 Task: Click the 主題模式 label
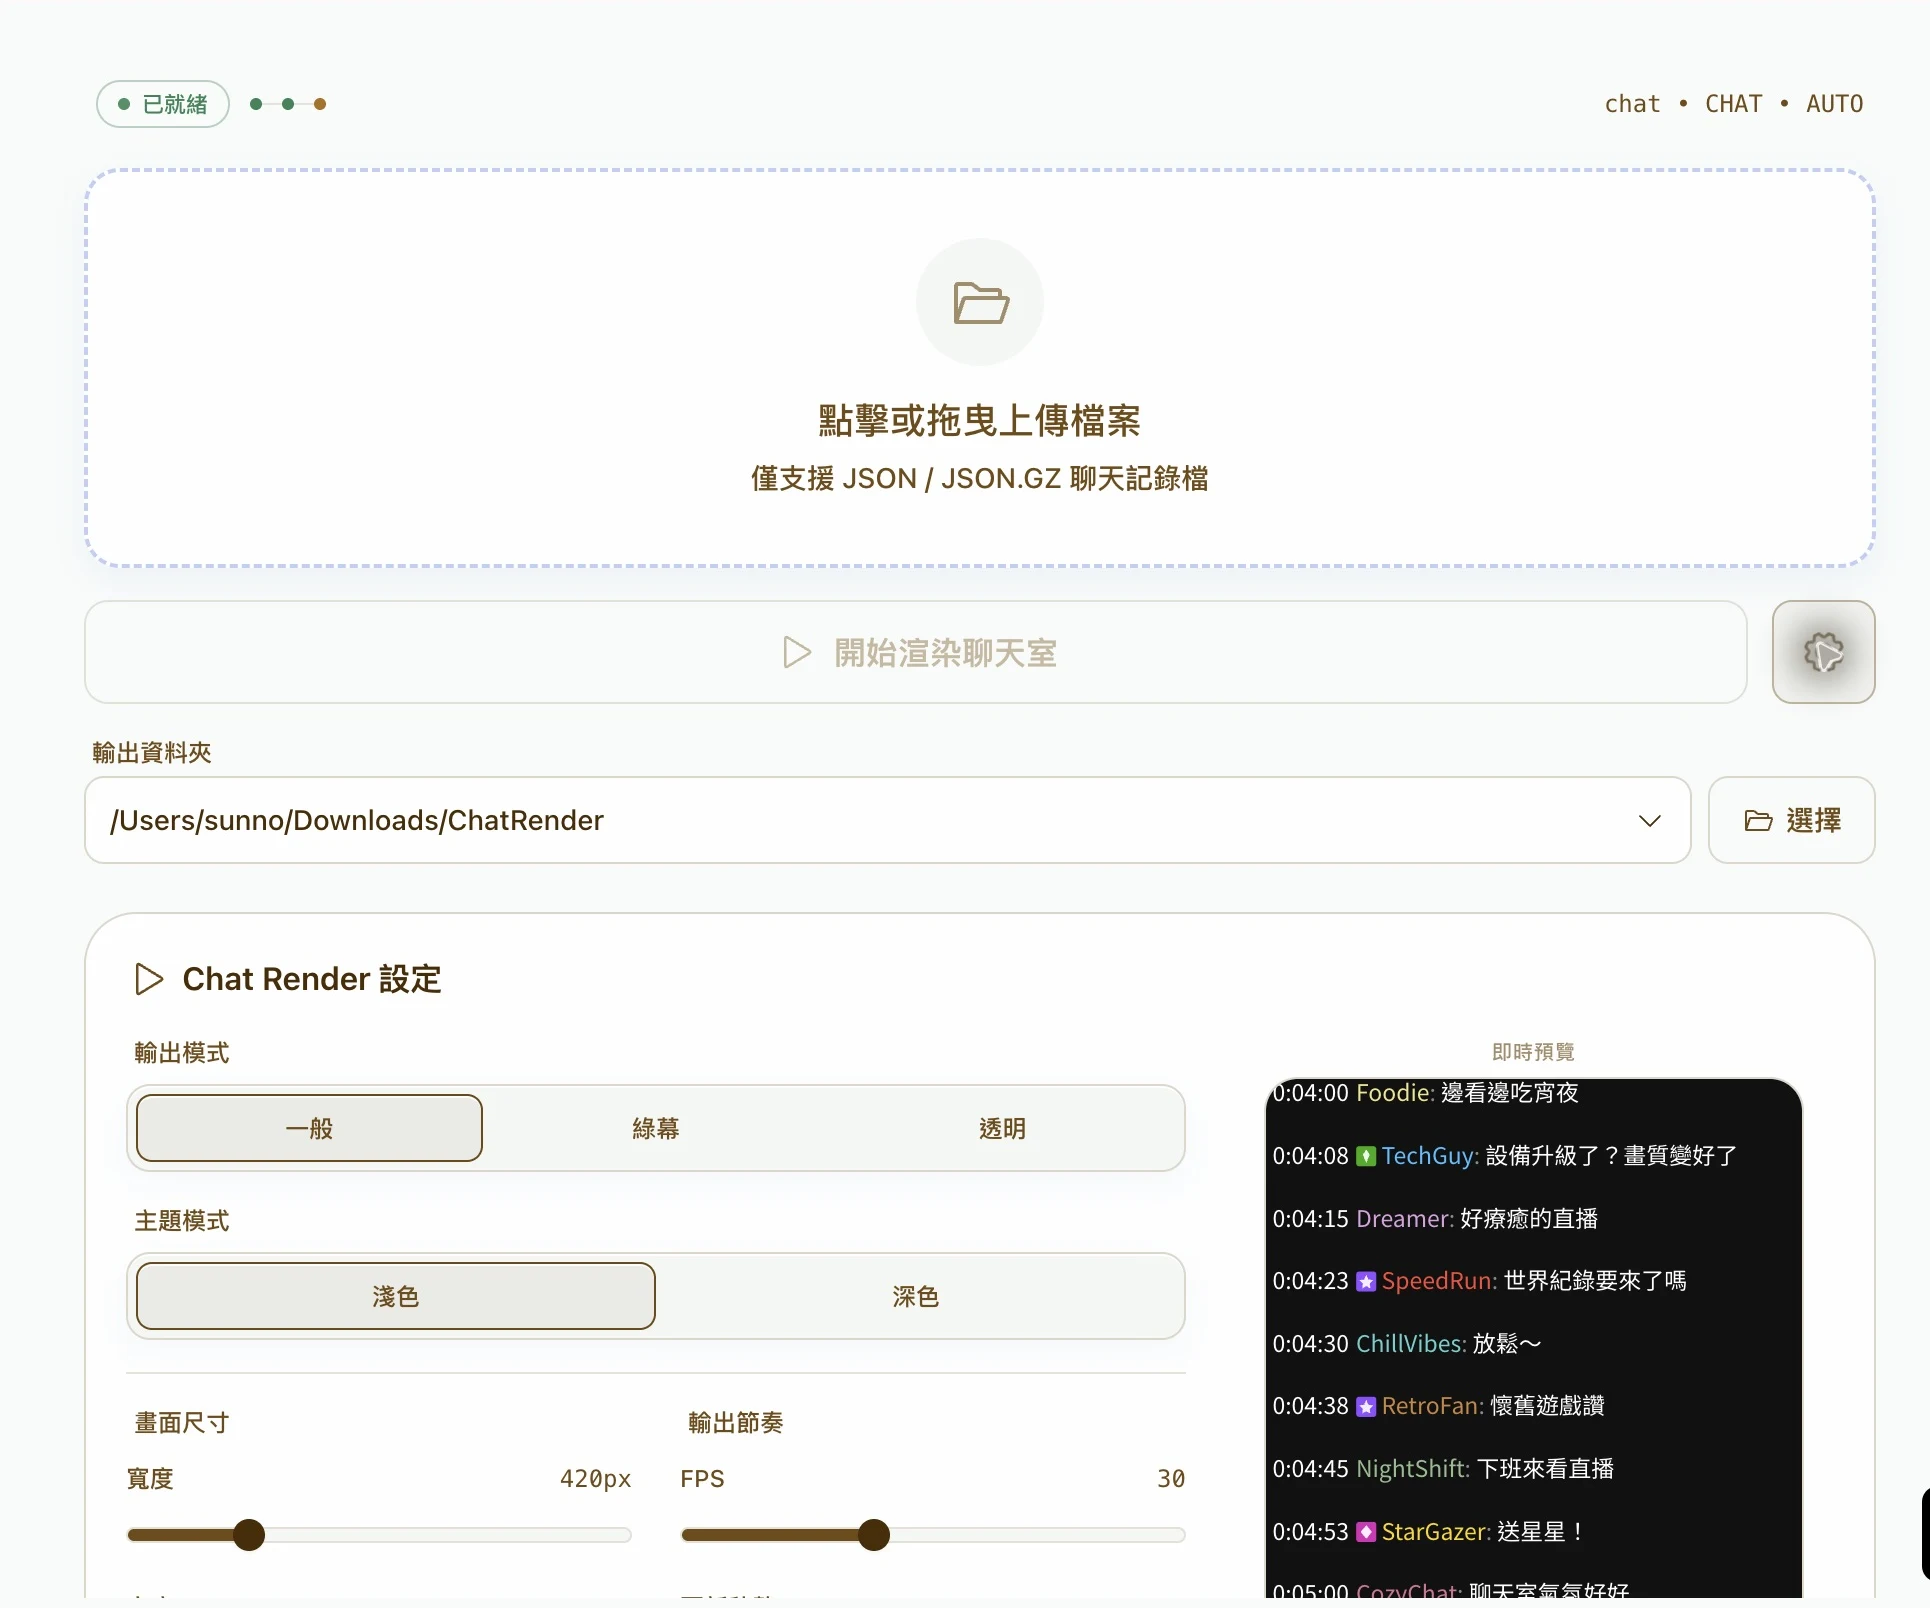point(182,1221)
